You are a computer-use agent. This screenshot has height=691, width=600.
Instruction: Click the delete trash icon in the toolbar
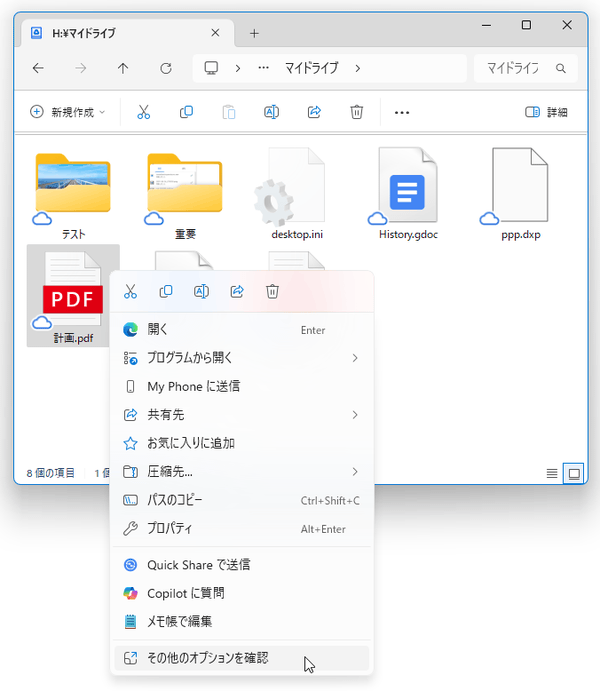pyautogui.click(x=357, y=112)
